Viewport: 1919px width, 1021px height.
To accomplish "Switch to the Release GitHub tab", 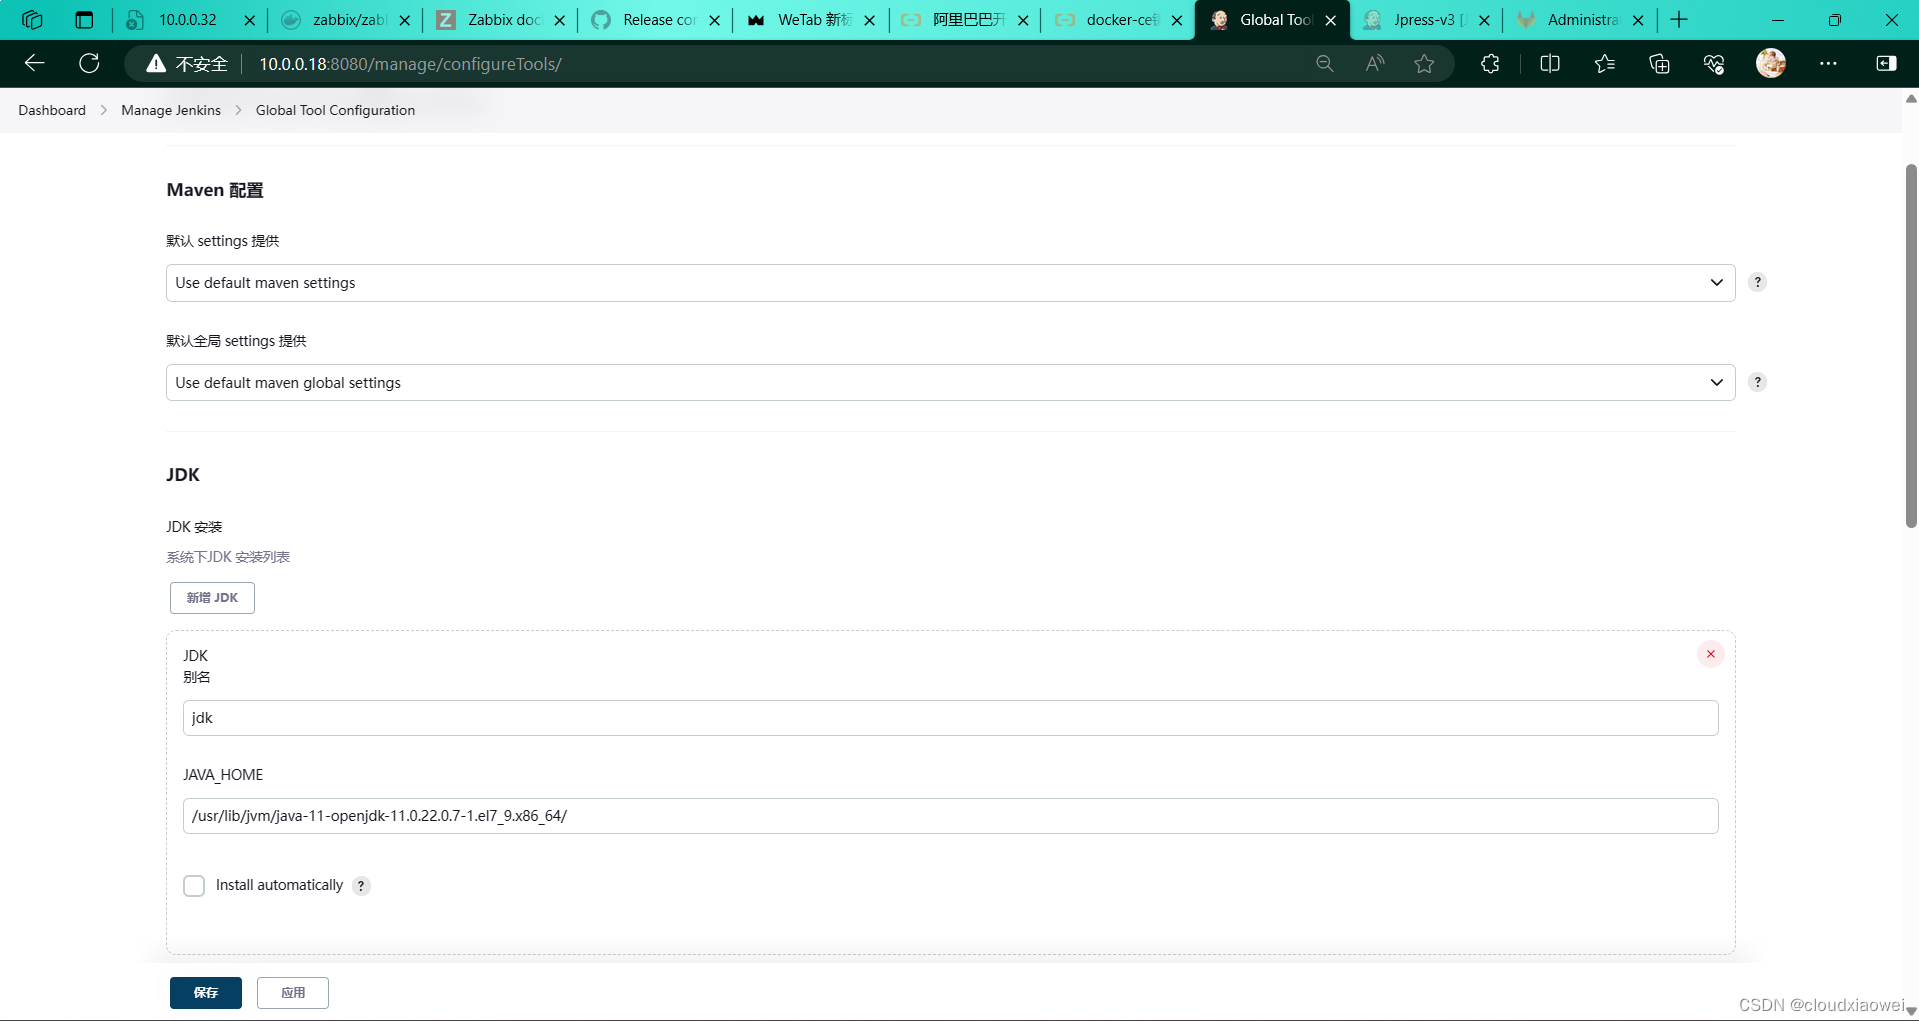I will click(655, 20).
